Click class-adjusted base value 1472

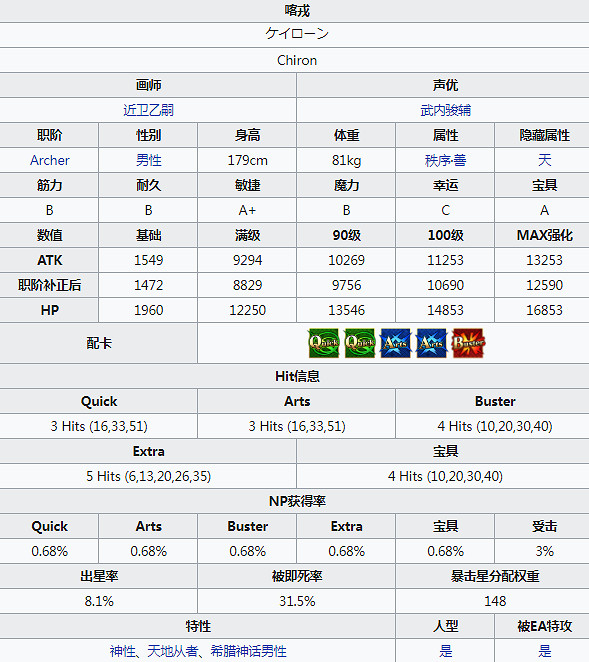[x=148, y=285]
